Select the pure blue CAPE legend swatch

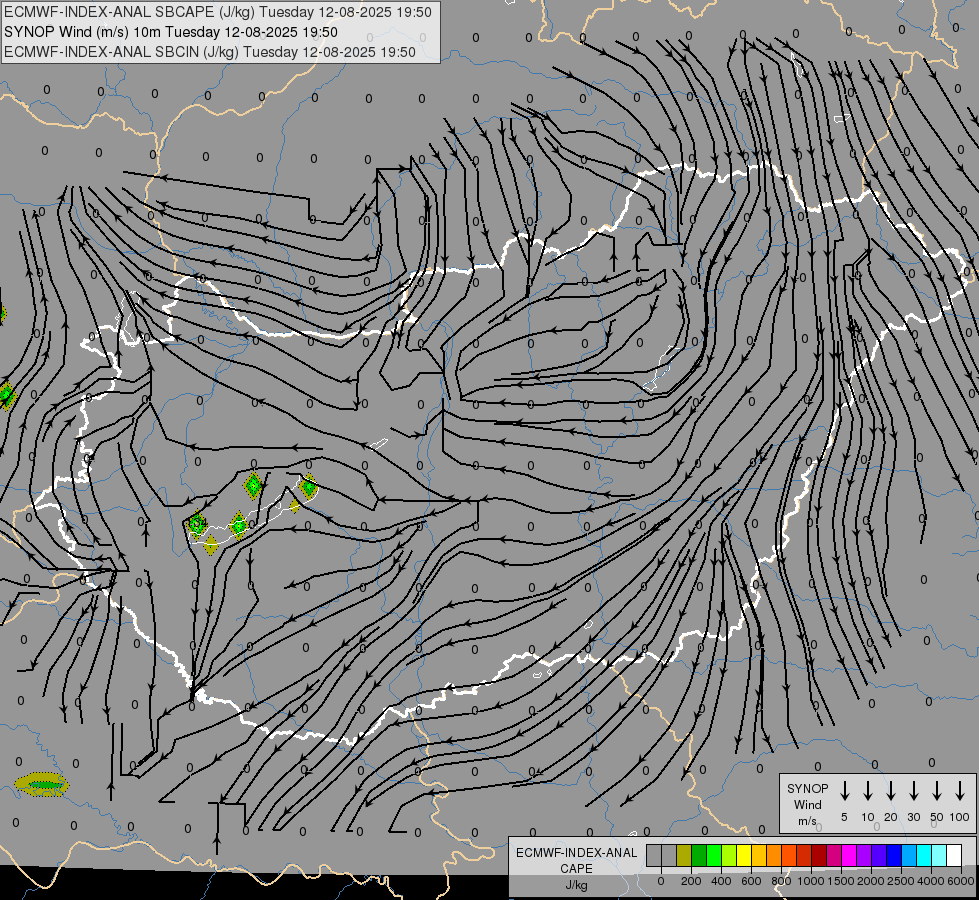point(895,856)
